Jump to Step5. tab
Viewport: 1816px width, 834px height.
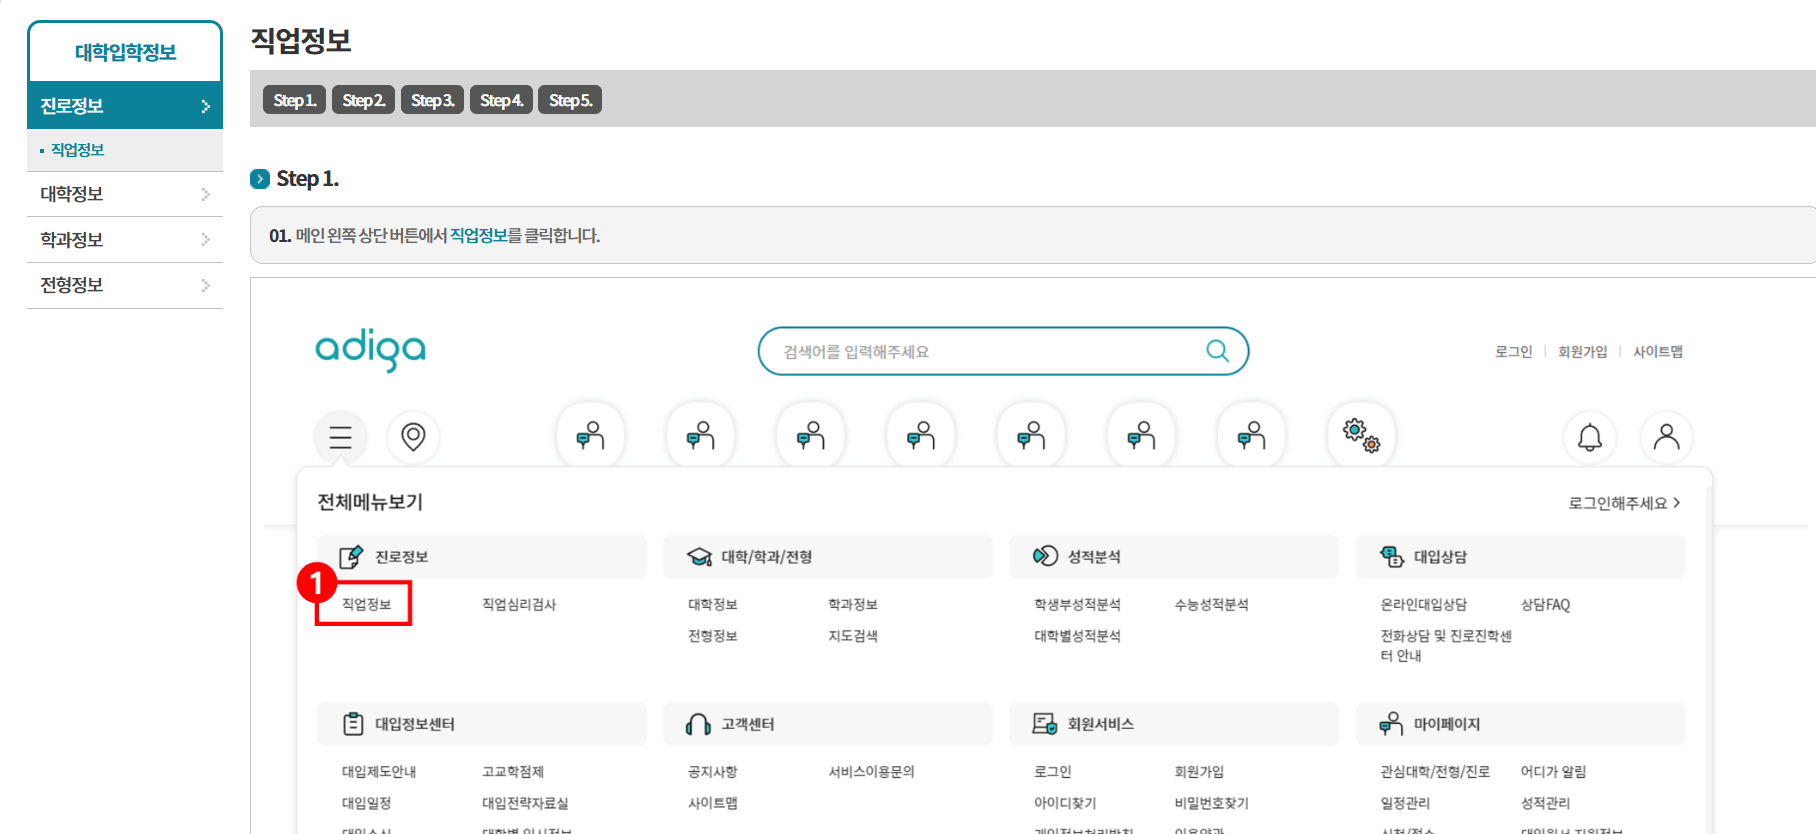click(570, 100)
